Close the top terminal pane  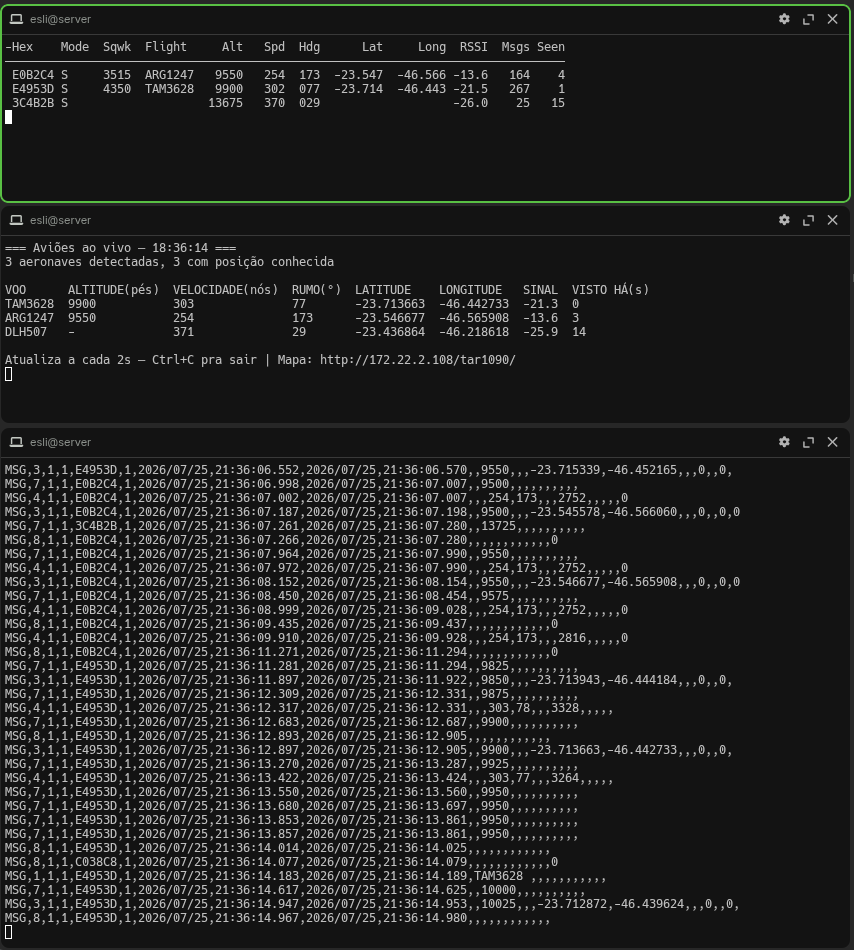(x=833, y=19)
